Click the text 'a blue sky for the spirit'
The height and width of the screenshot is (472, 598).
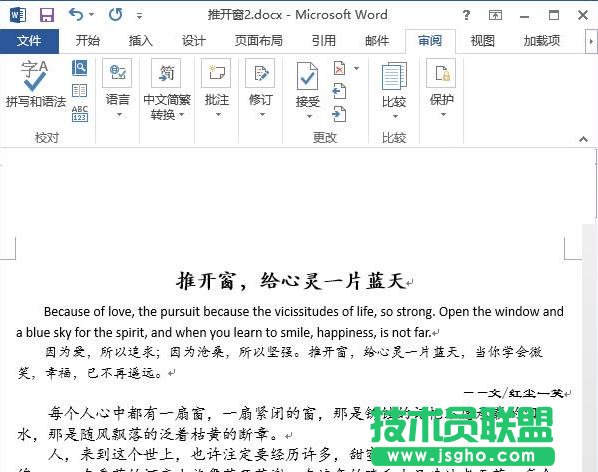[x=81, y=332]
